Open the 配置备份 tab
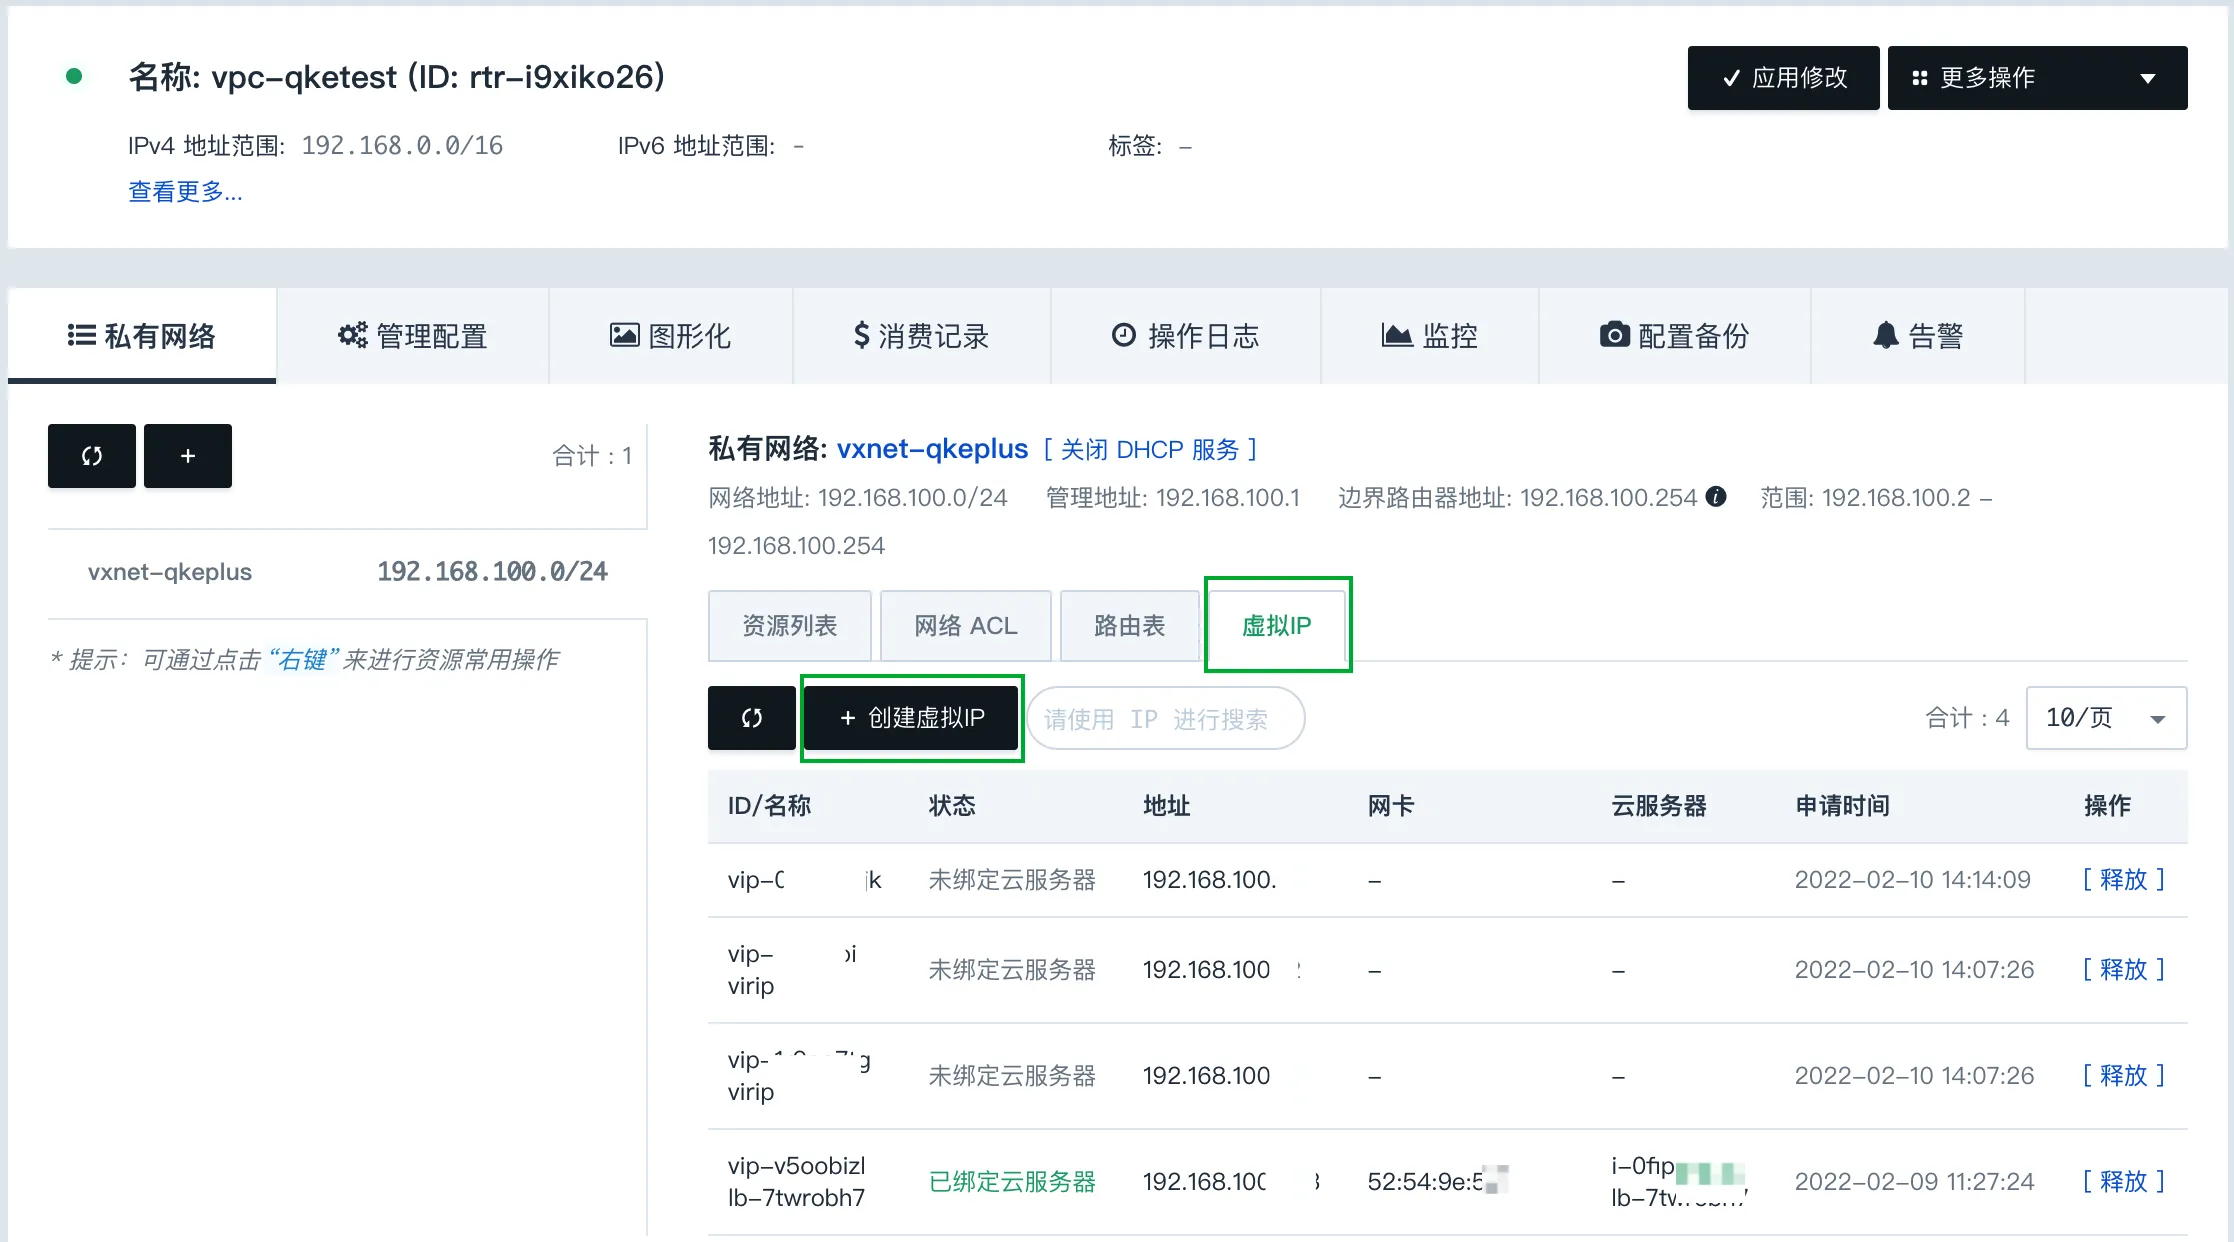 [x=1674, y=336]
